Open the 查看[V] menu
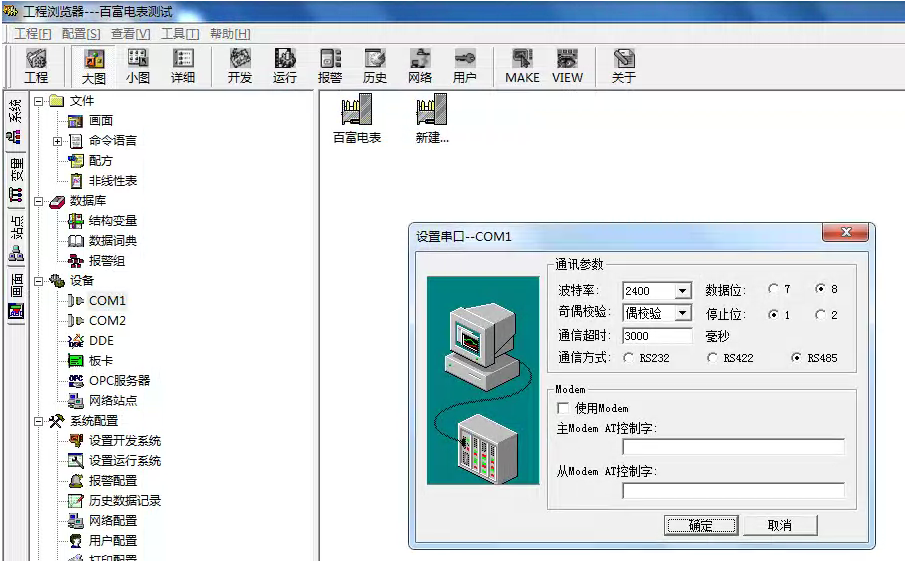 (130, 34)
